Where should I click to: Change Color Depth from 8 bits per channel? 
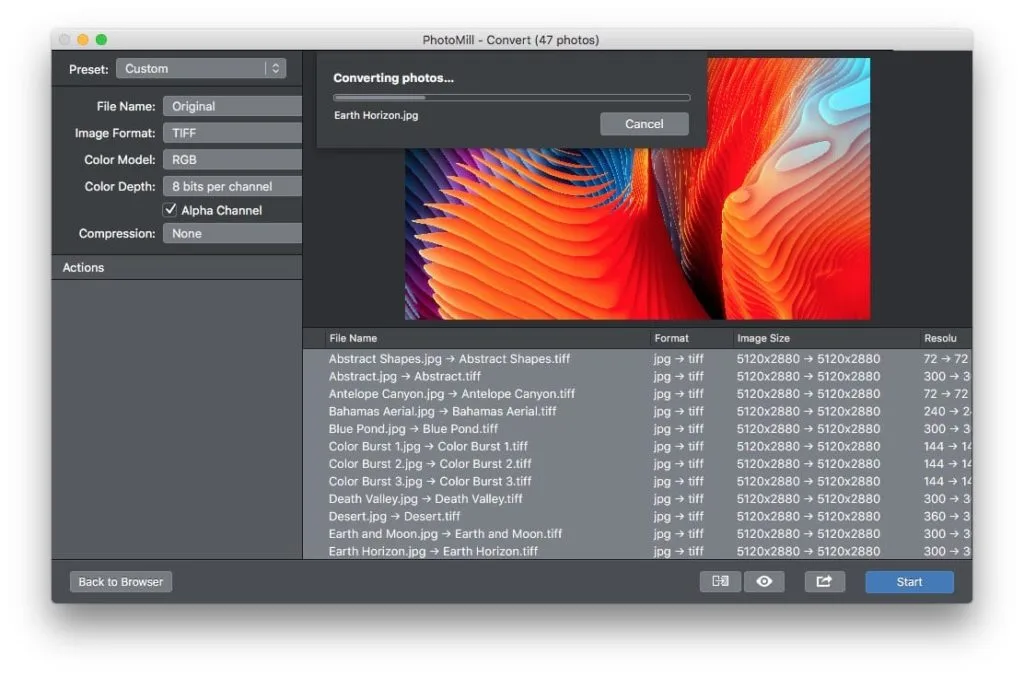(x=231, y=186)
